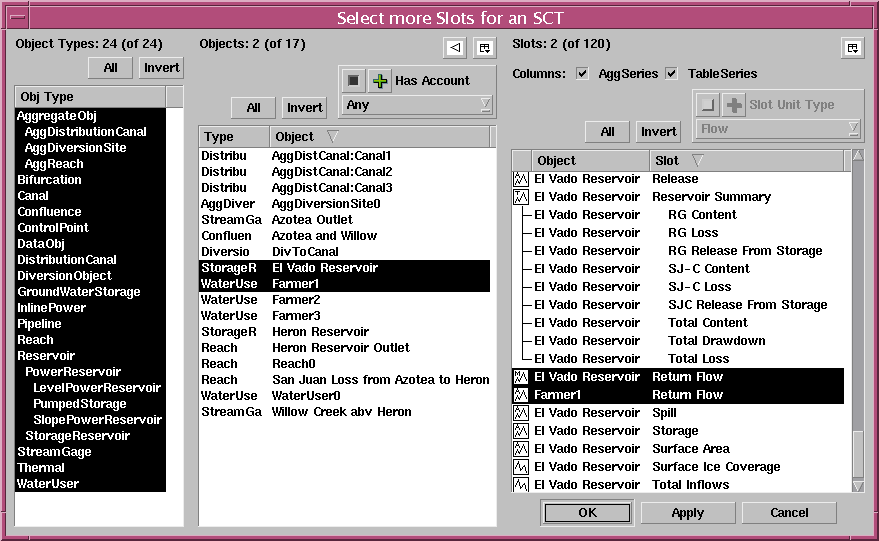Click All button in Slots panel
This screenshot has width=879, height=541.
coord(607,132)
